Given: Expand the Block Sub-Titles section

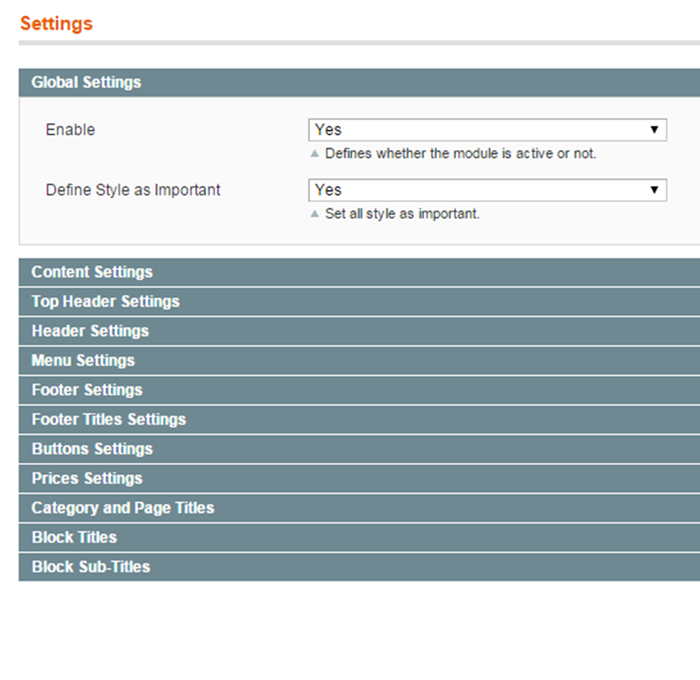Looking at the screenshot, I should [359, 567].
